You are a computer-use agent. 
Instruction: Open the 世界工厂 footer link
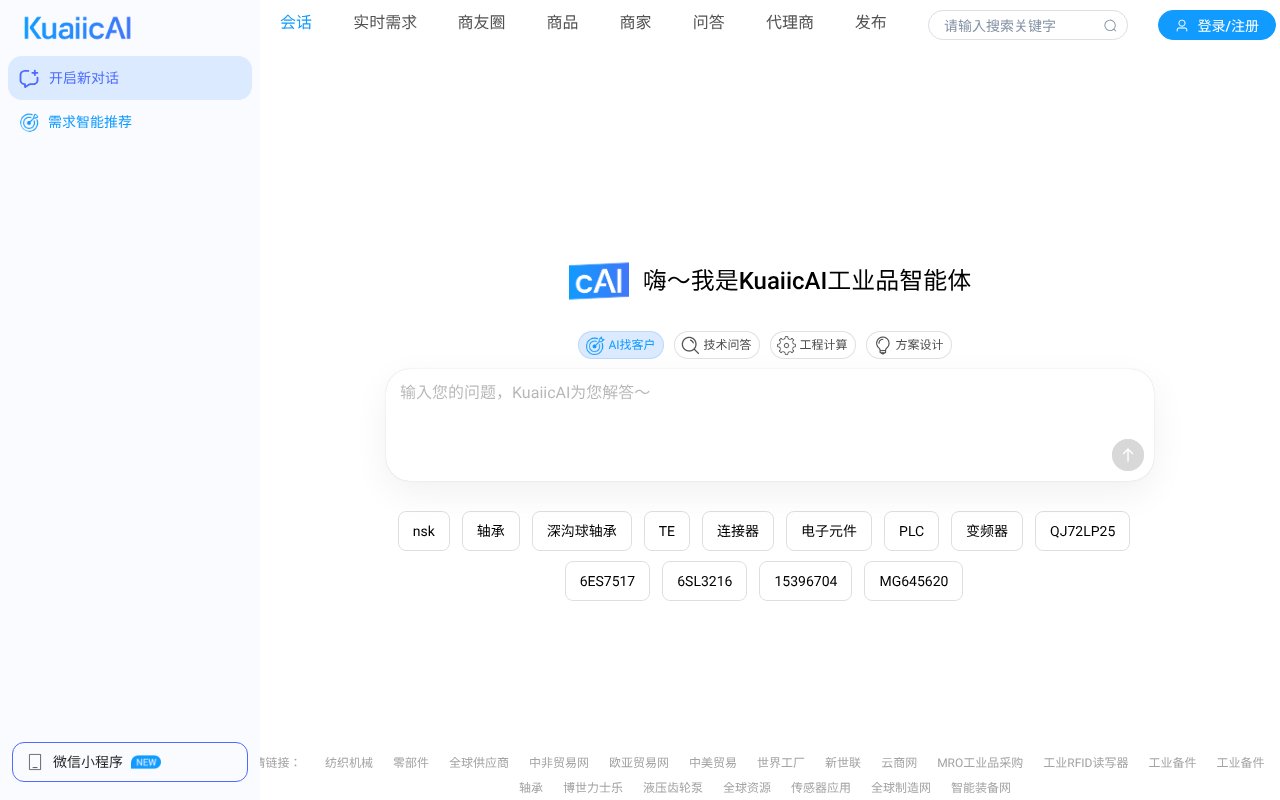[x=780, y=762]
